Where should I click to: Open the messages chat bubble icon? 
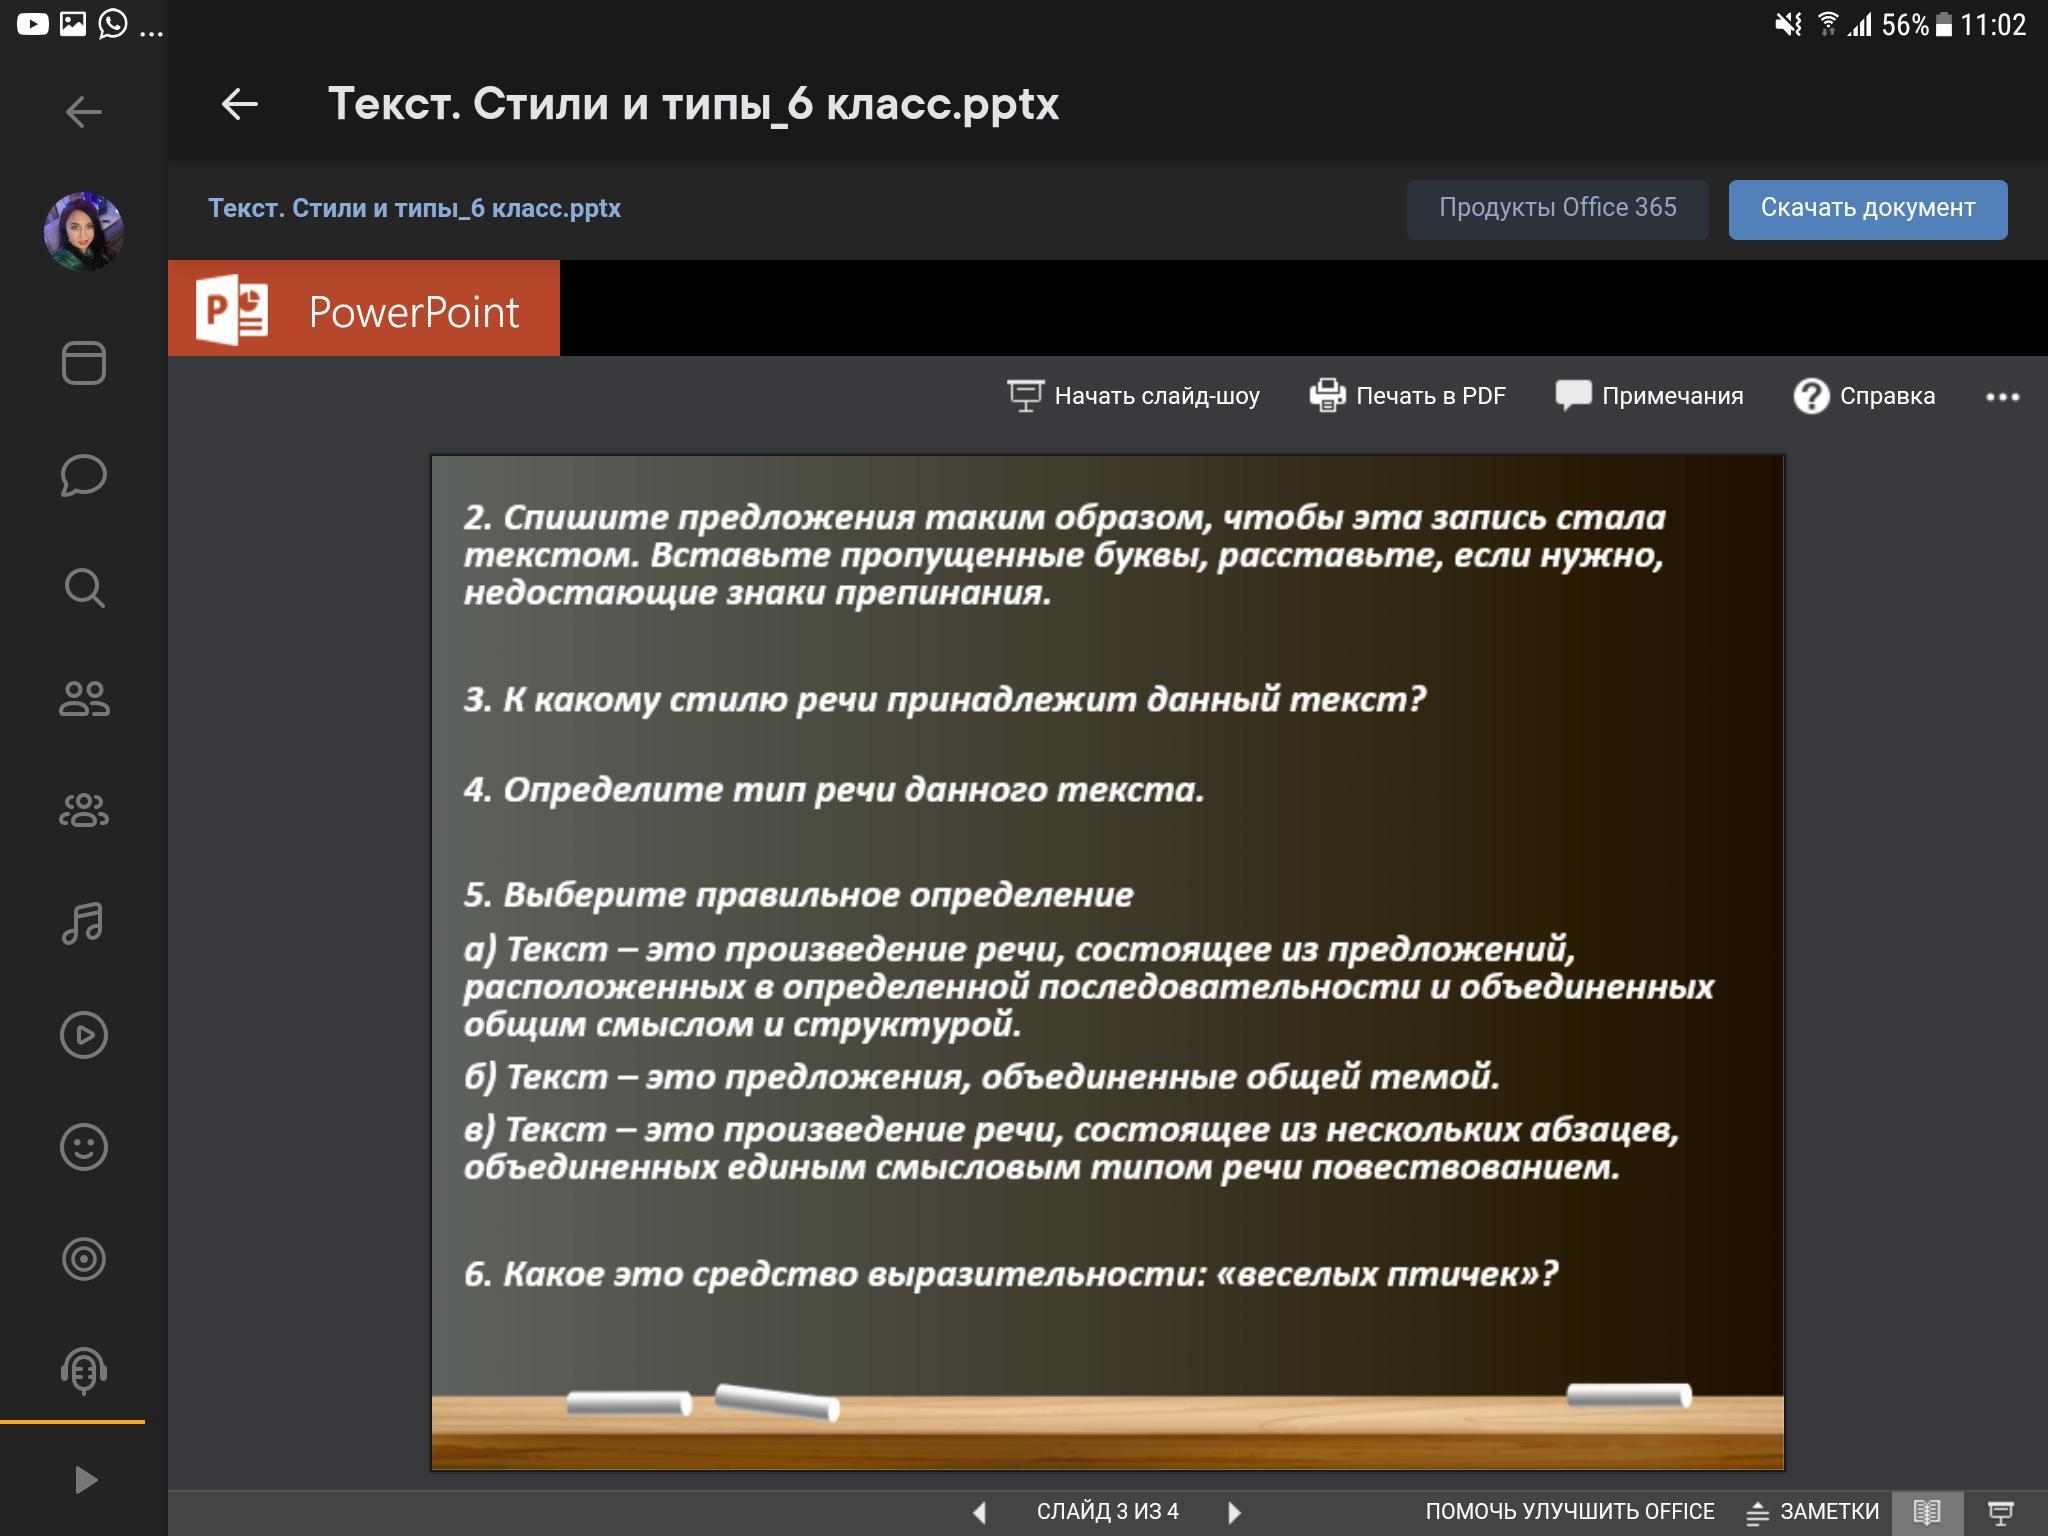pos(84,475)
